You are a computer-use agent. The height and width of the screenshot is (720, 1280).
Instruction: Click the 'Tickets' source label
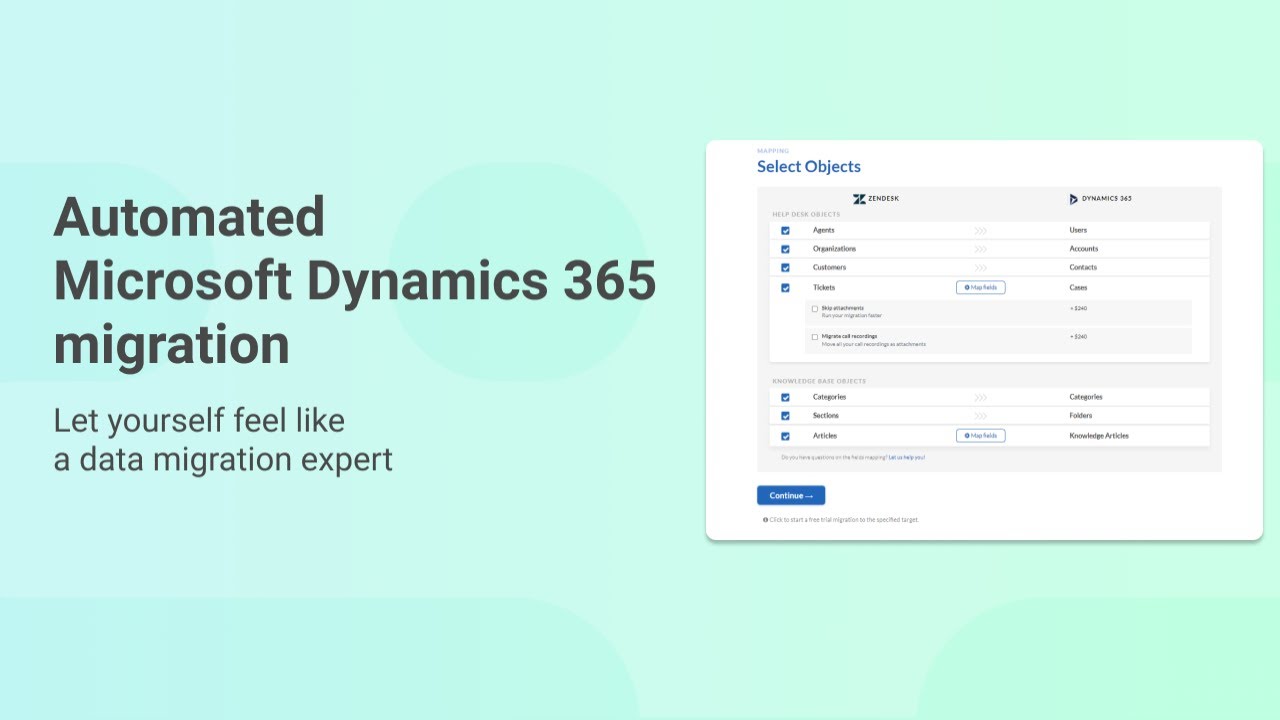(824, 288)
